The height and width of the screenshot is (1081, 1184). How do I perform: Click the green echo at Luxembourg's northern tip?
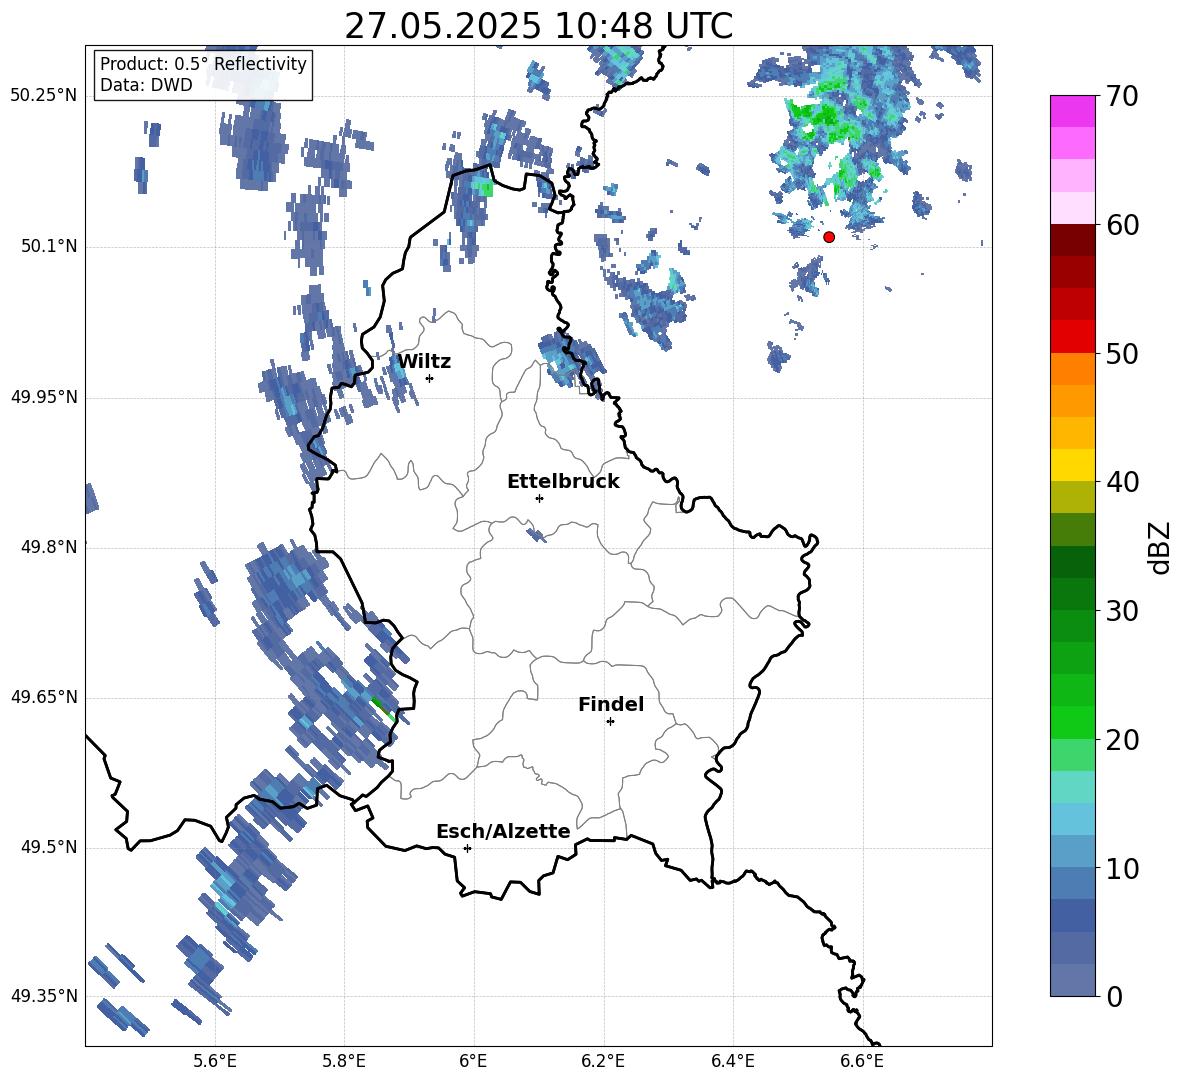483,186
